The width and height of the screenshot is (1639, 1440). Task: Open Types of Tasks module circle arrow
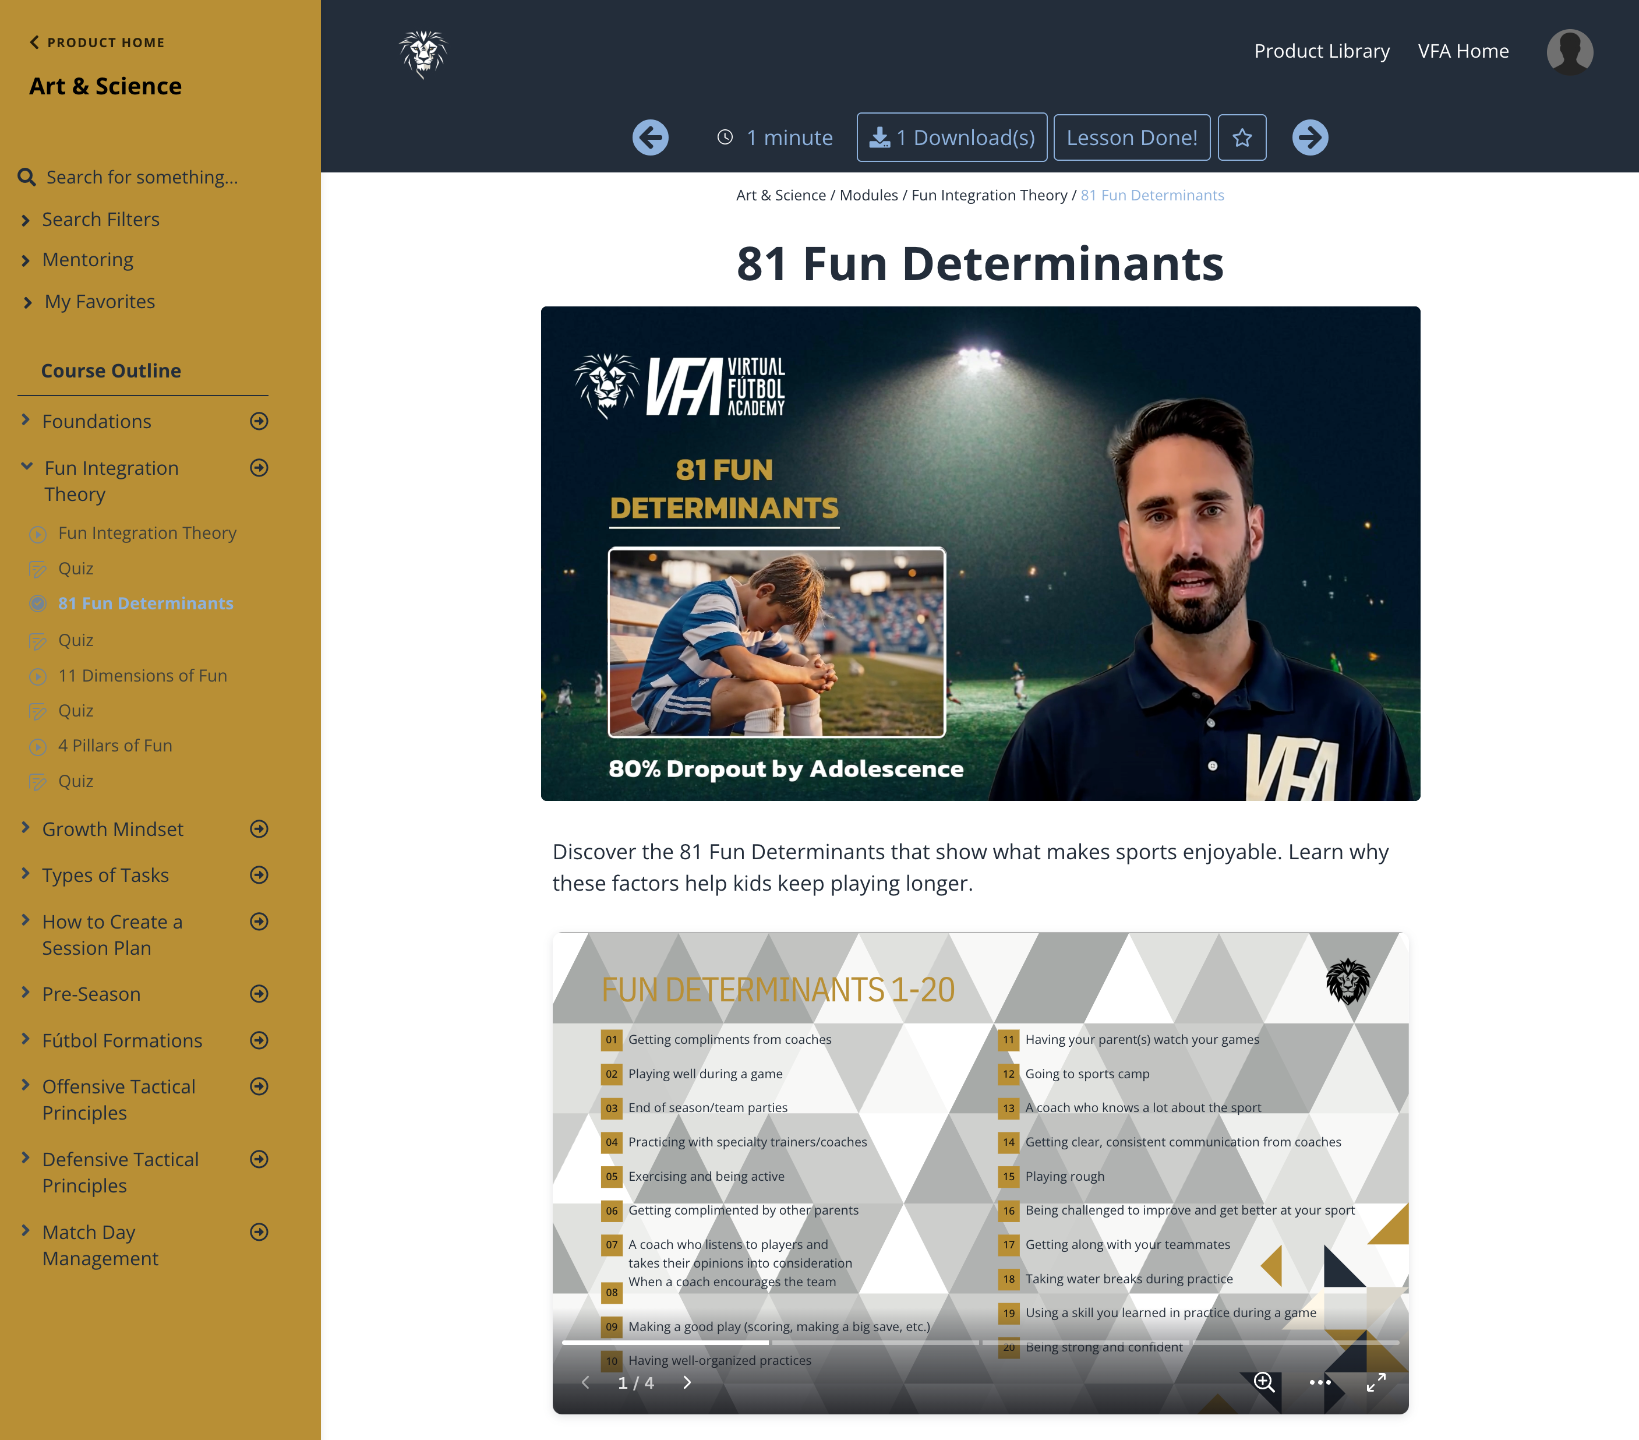[x=259, y=875]
